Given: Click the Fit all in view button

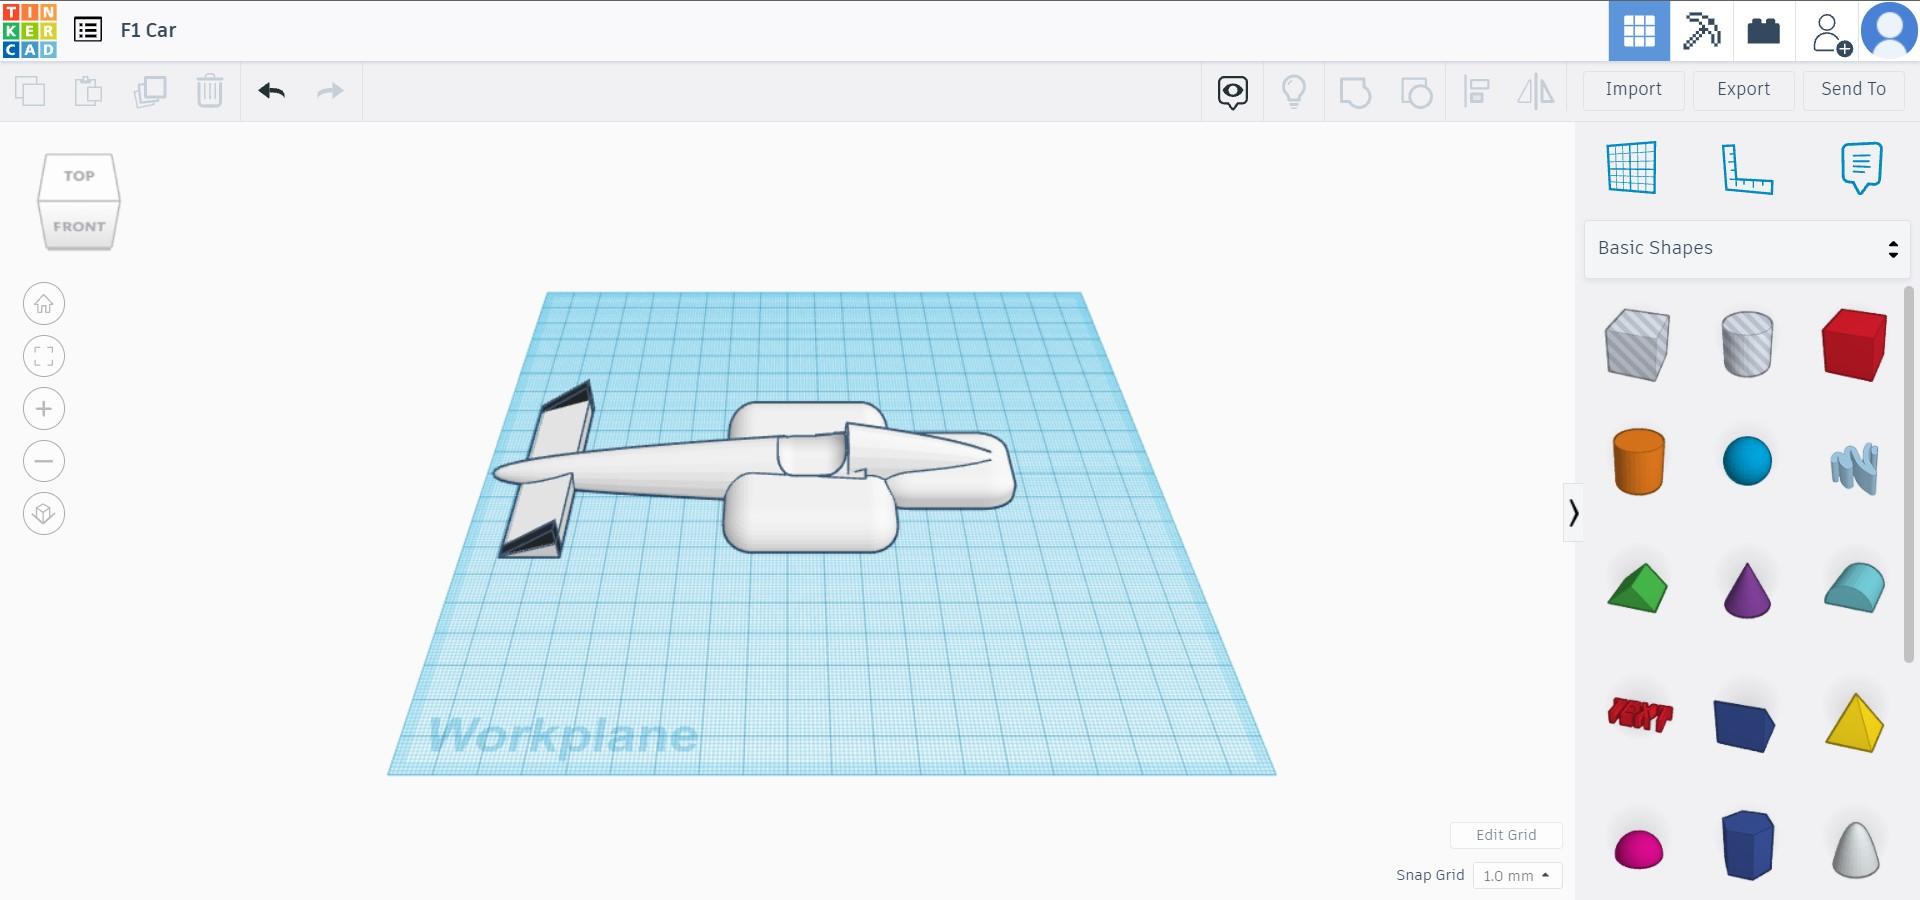Looking at the screenshot, I should pos(44,357).
